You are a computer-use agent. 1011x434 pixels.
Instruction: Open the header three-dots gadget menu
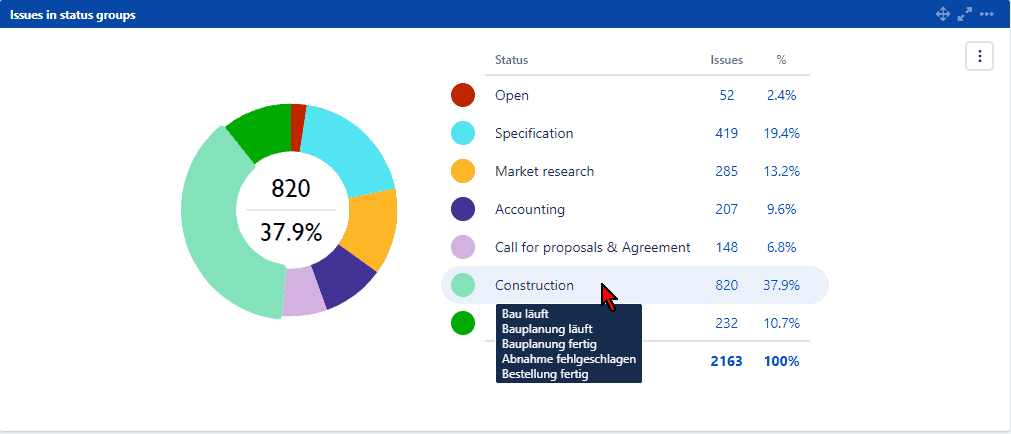pyautogui.click(x=987, y=14)
